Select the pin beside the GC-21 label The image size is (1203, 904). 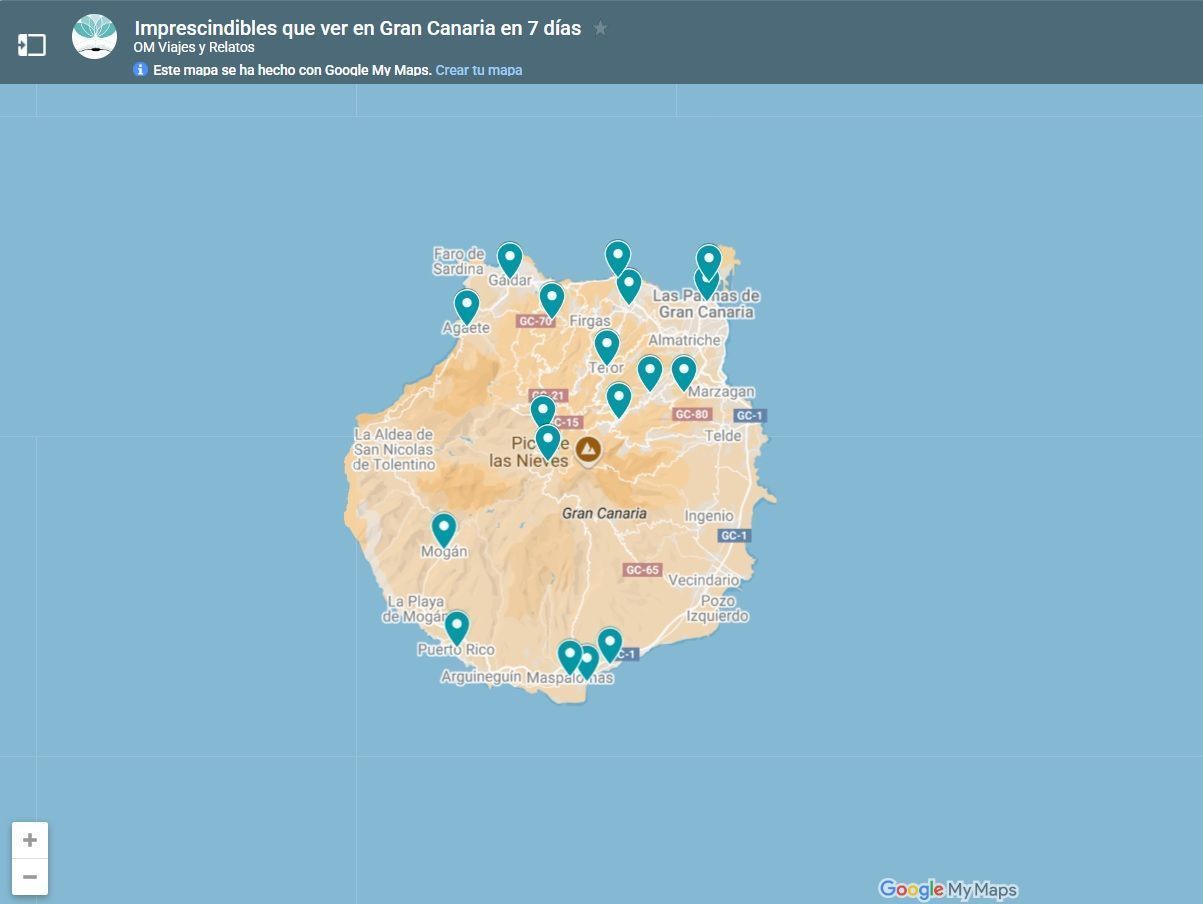coord(543,411)
